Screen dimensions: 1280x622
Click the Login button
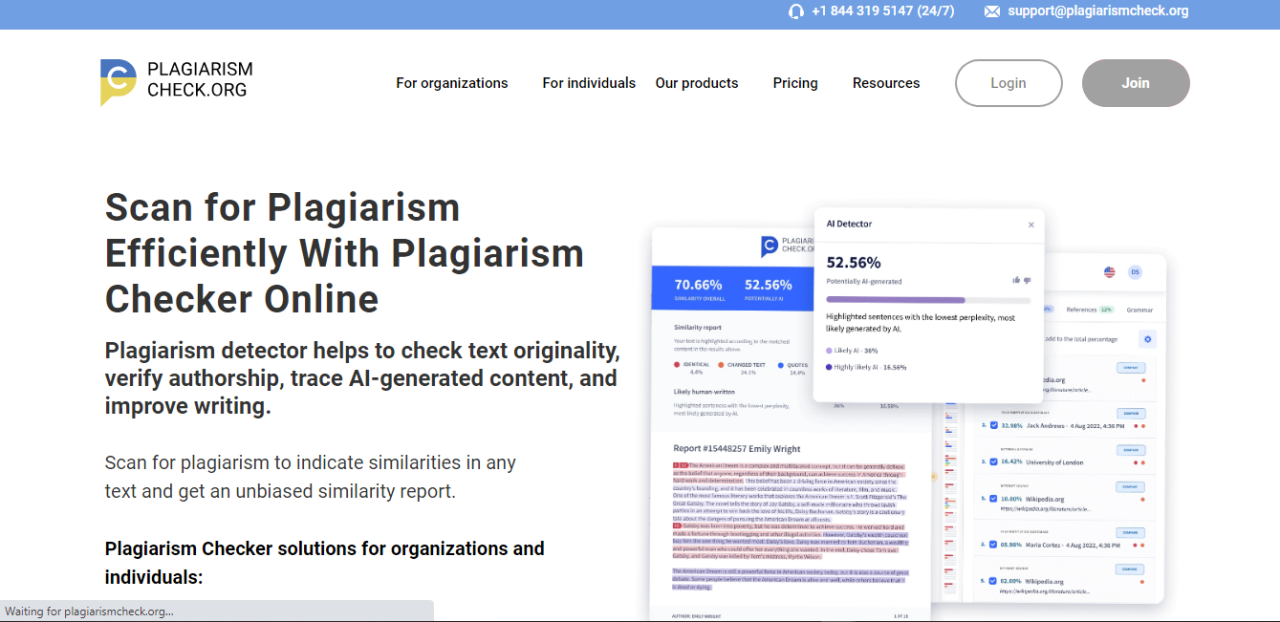click(x=1008, y=83)
